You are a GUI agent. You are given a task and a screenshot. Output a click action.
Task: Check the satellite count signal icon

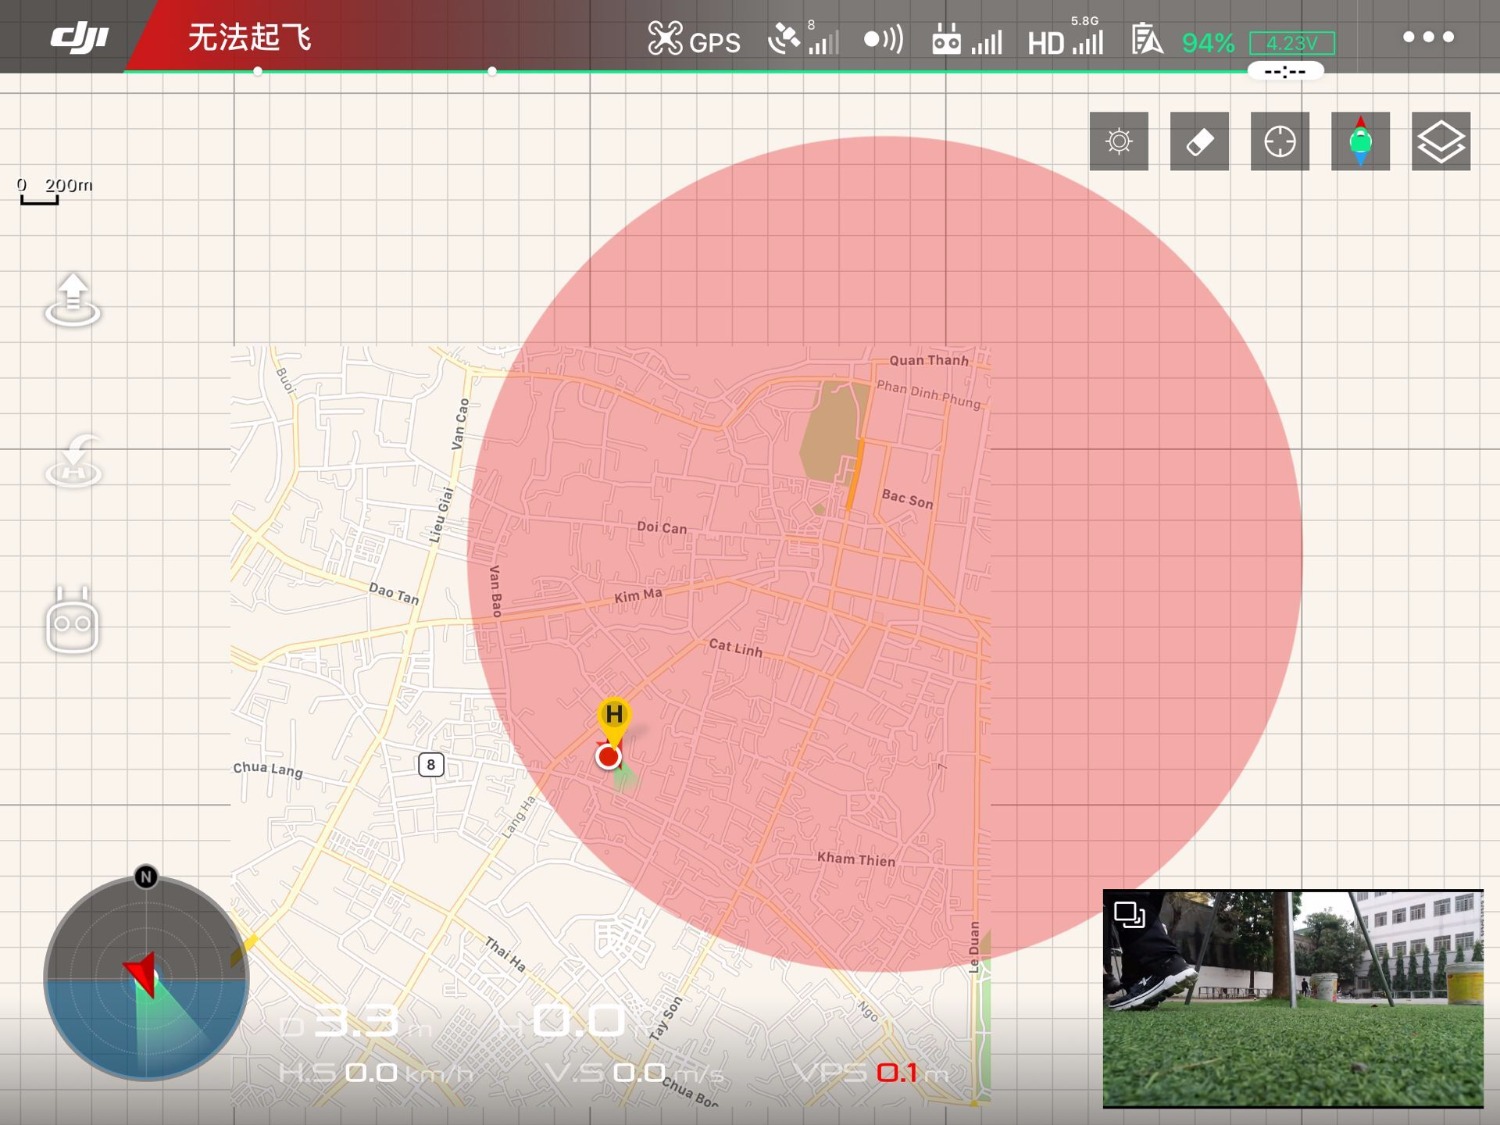803,38
